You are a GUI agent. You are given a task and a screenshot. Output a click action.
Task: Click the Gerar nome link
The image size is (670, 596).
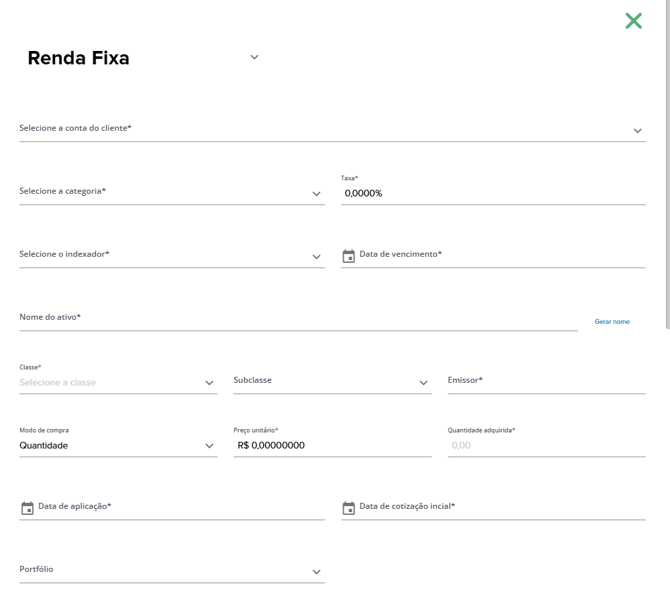(x=612, y=321)
